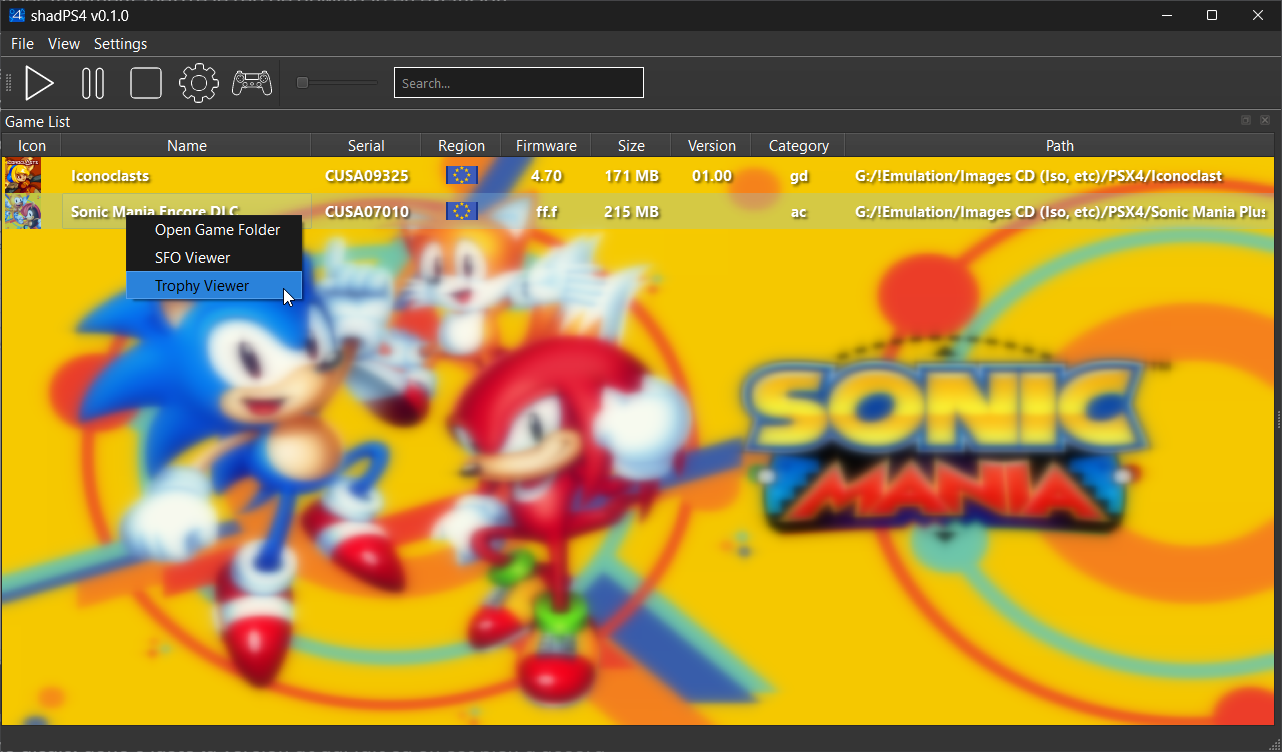This screenshot has height=752, width=1282.
Task: Open the Settings menu
Action: click(120, 44)
